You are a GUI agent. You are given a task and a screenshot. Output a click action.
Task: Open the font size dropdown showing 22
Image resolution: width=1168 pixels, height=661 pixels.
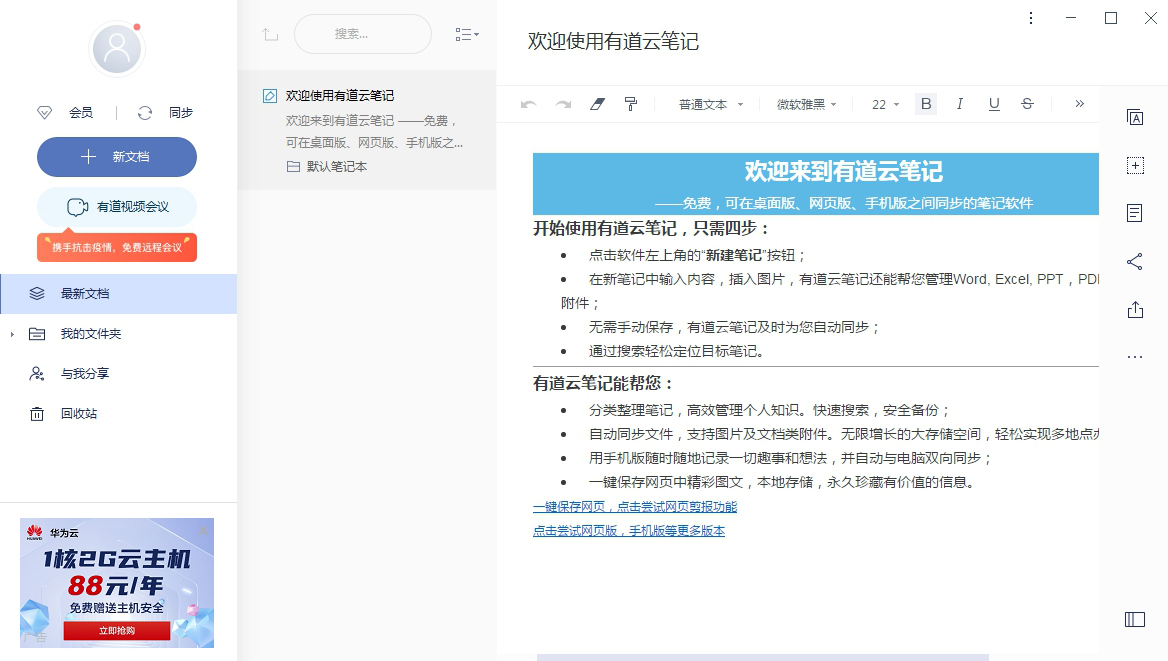coord(881,103)
